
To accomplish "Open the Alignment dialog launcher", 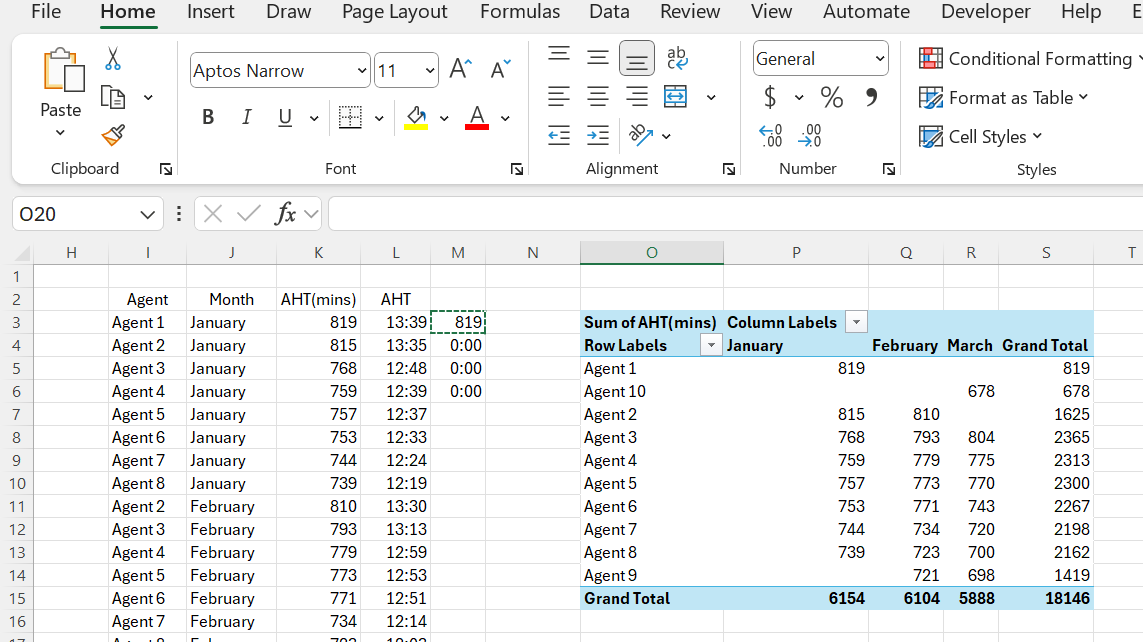I will (x=728, y=169).
